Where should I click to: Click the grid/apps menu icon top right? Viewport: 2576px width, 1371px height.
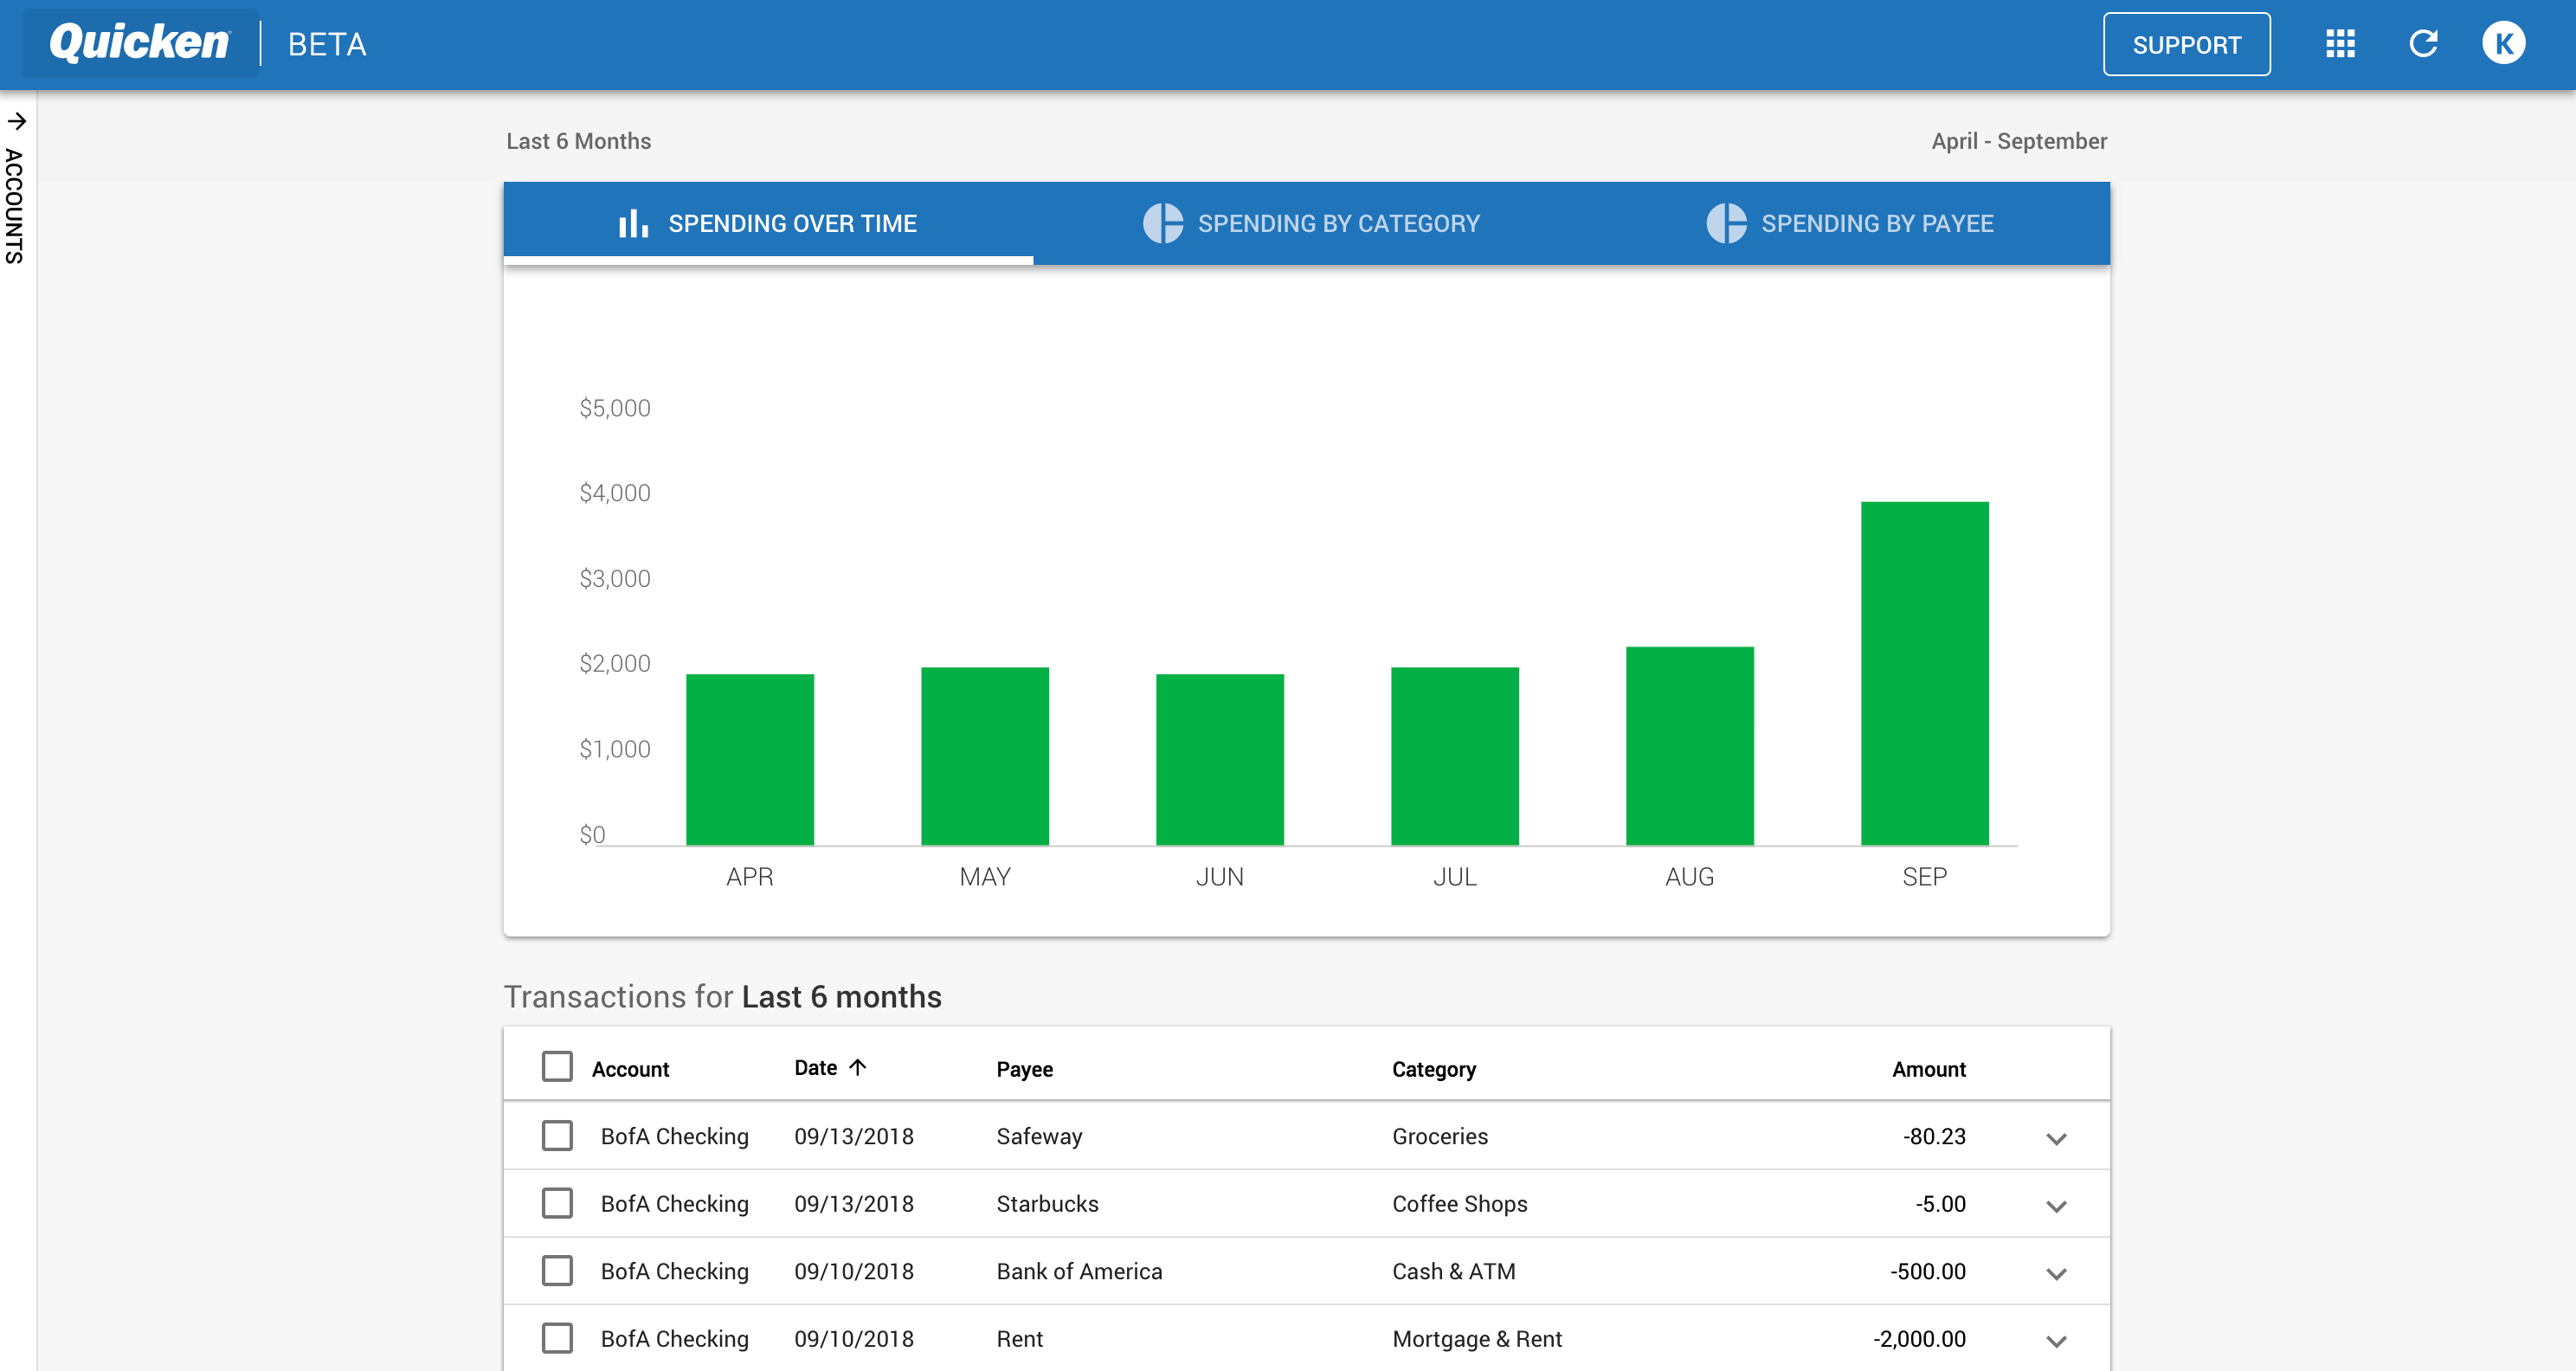(2341, 46)
